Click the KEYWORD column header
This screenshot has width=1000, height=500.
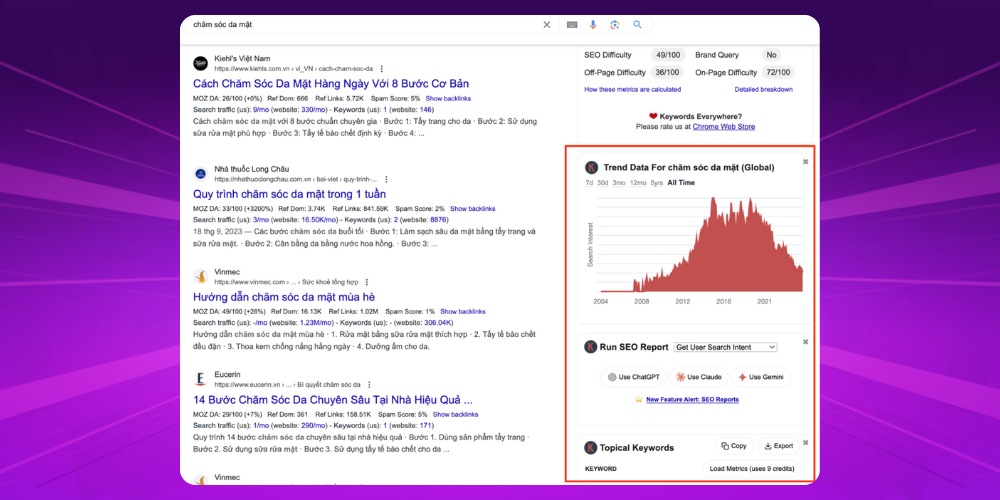[601, 469]
